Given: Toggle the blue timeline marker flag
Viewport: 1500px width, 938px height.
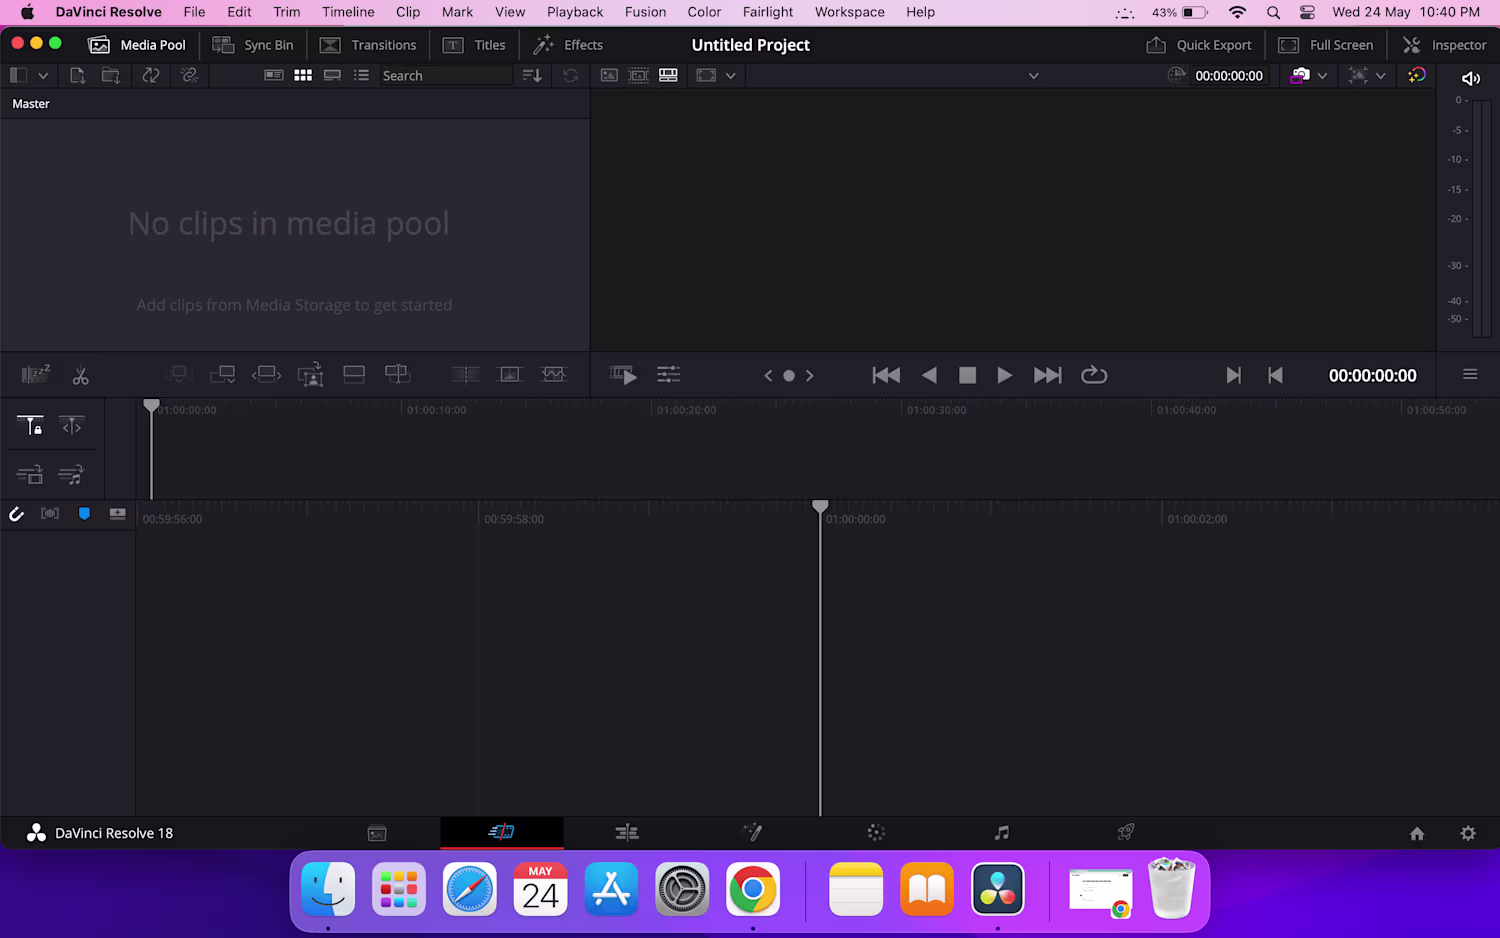Looking at the screenshot, I should pyautogui.click(x=84, y=513).
